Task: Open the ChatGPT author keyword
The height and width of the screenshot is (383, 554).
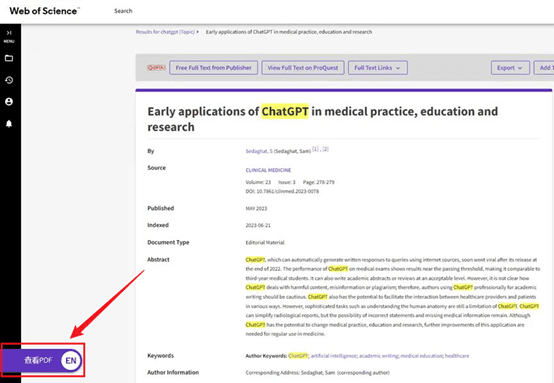Action: (x=298, y=356)
